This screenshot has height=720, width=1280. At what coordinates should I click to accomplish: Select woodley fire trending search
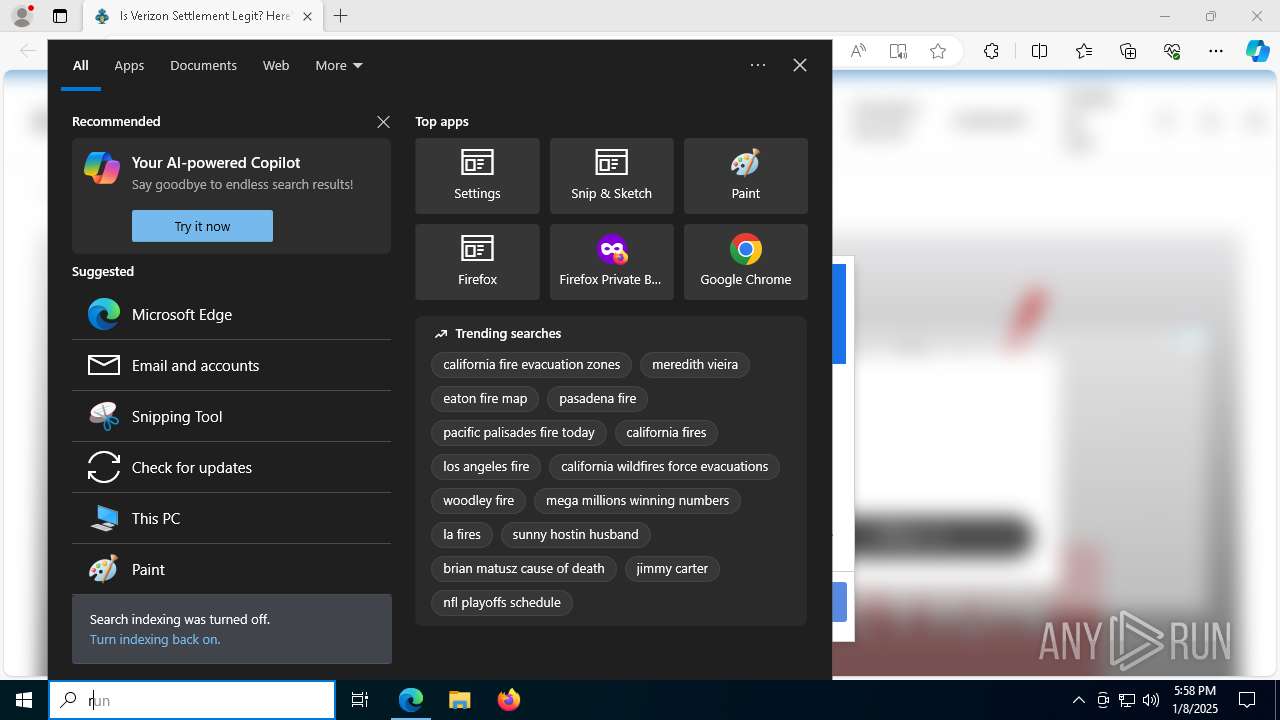(479, 500)
